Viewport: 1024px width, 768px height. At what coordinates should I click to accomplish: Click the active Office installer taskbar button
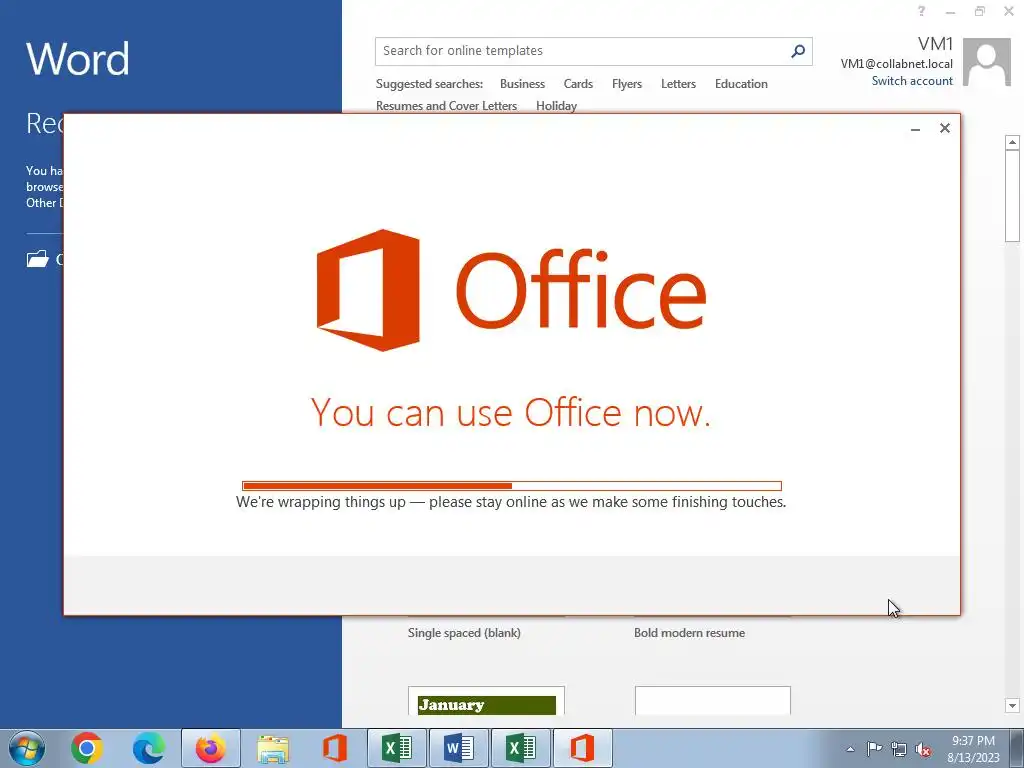(x=583, y=748)
